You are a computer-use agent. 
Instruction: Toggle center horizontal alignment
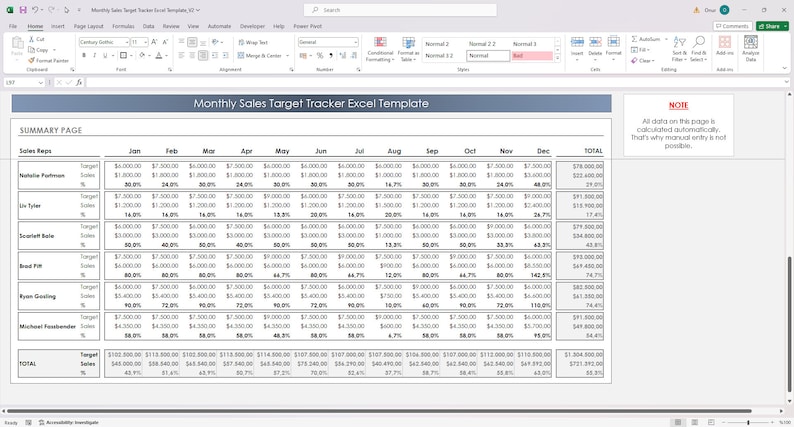(192, 55)
